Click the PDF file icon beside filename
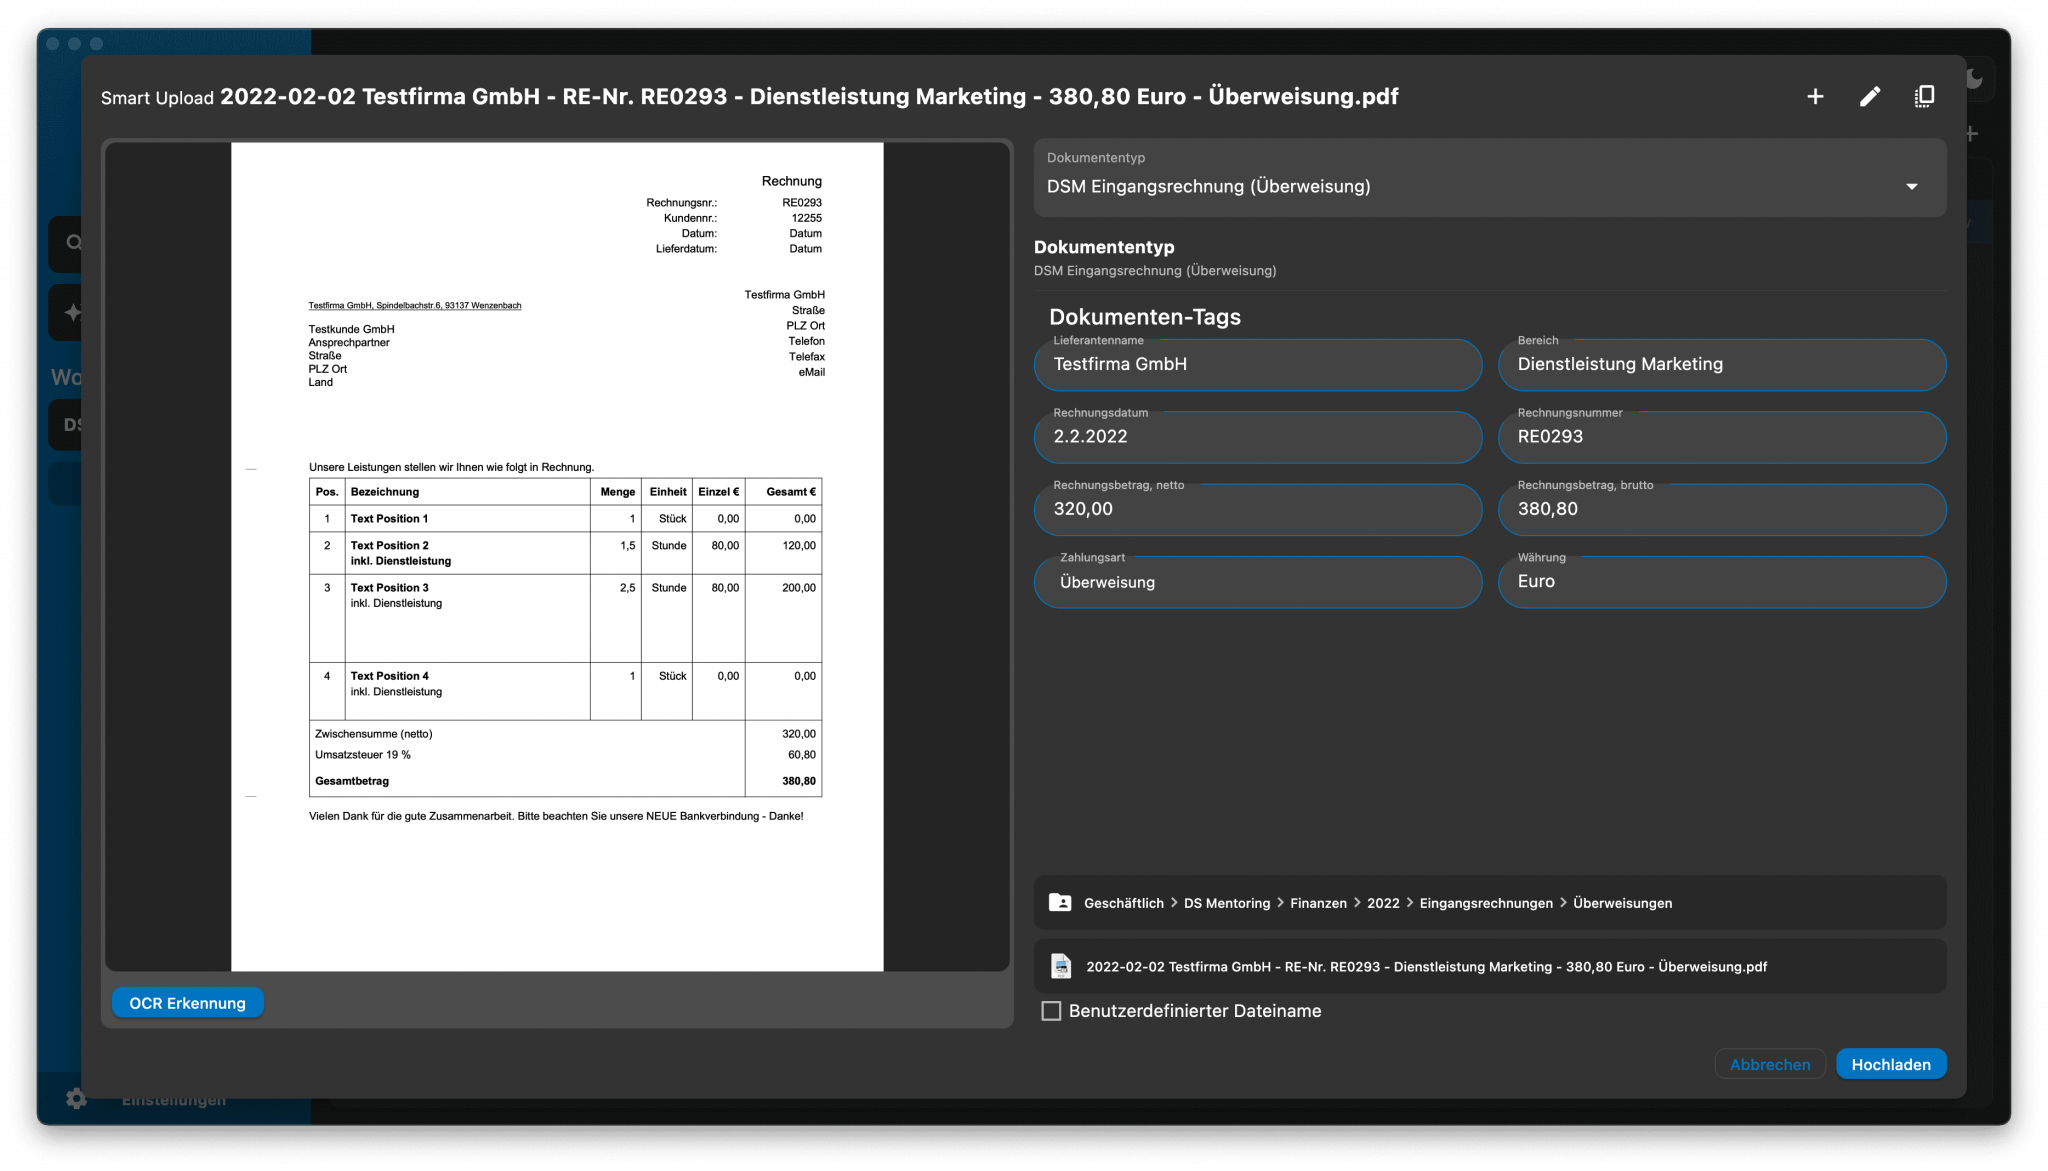2048x1171 pixels. [x=1061, y=966]
